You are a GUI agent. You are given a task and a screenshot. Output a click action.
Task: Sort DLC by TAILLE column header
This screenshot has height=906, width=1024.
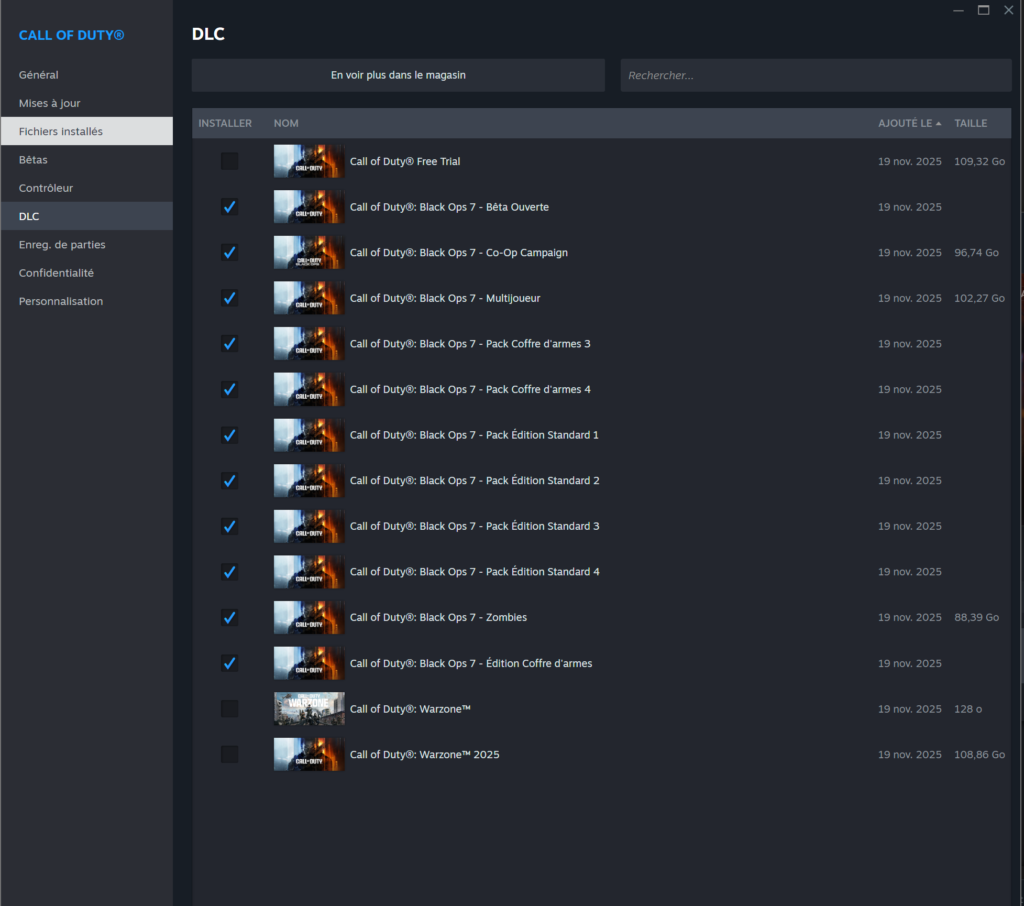[970, 123]
